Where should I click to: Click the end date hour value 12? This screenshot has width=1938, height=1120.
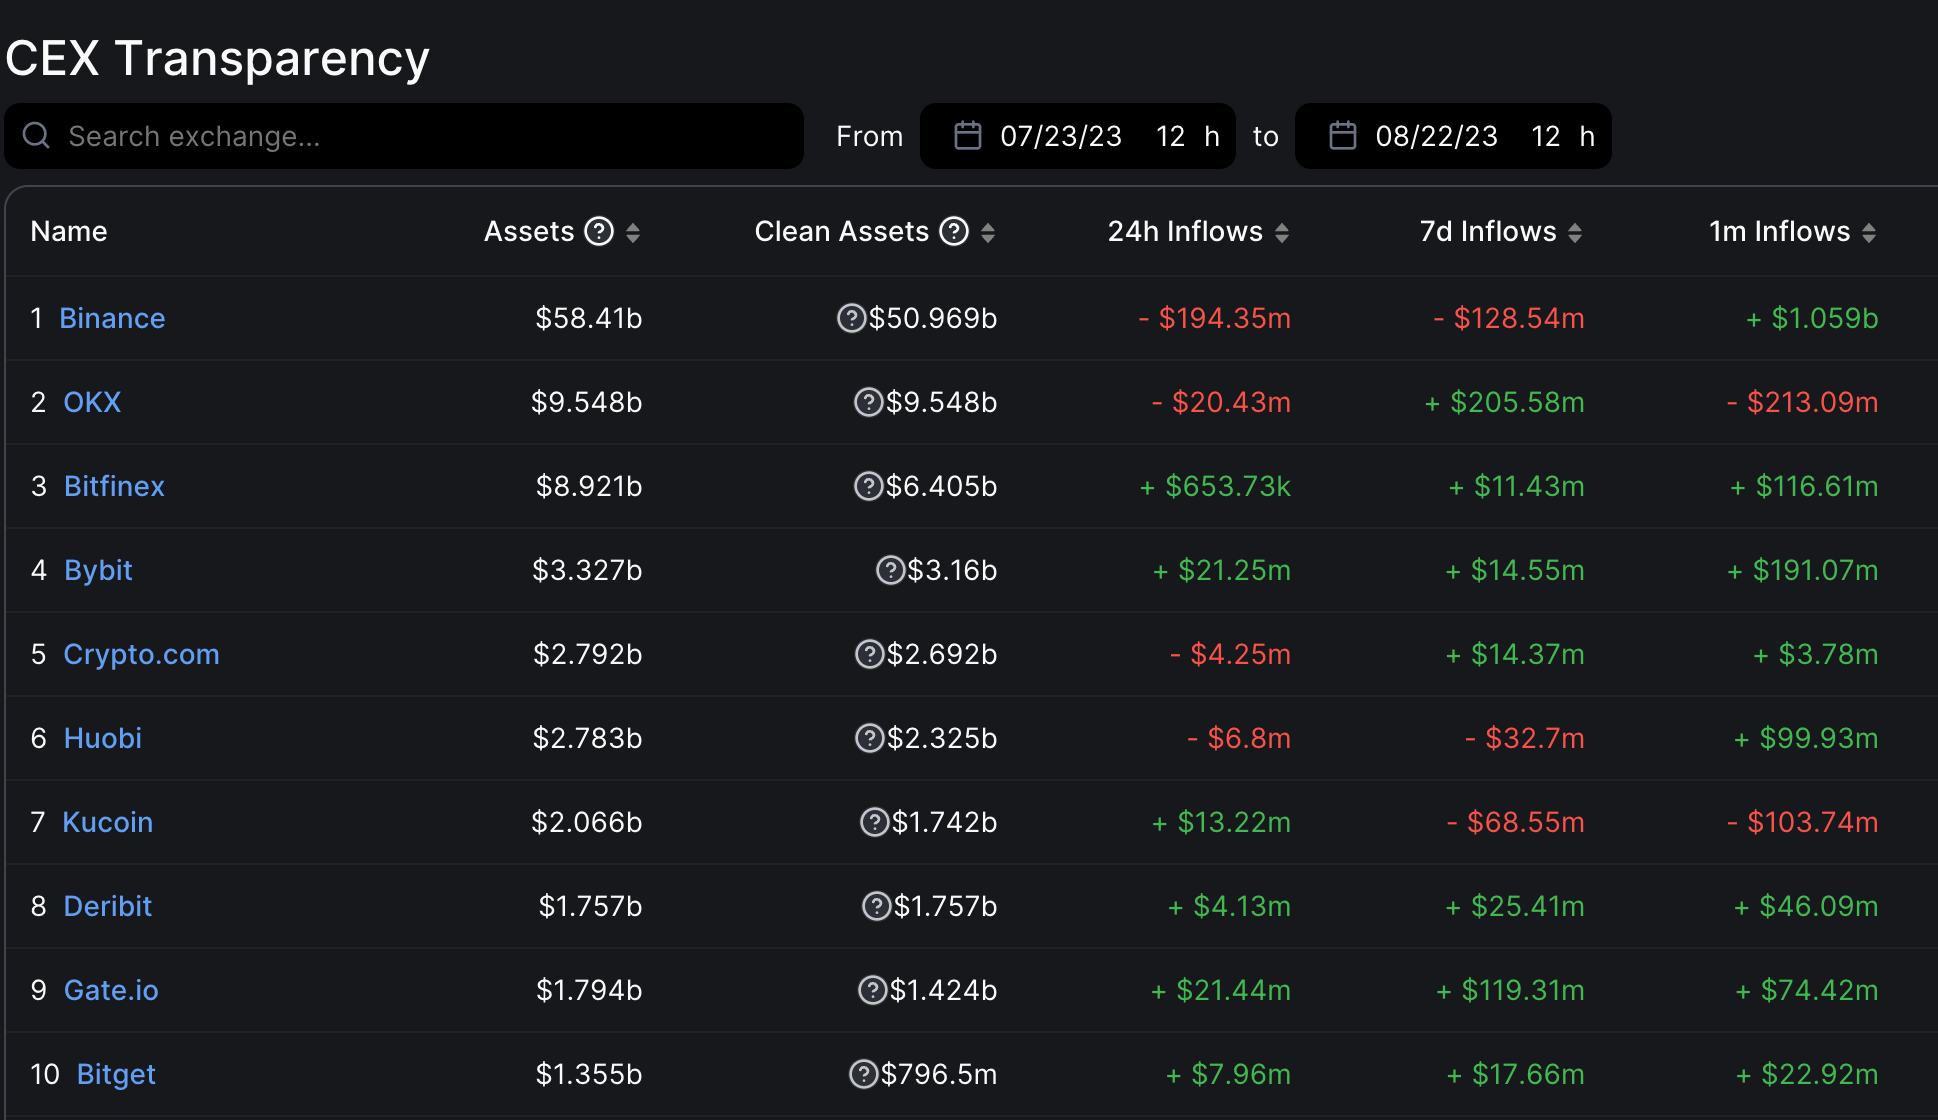click(x=1545, y=136)
